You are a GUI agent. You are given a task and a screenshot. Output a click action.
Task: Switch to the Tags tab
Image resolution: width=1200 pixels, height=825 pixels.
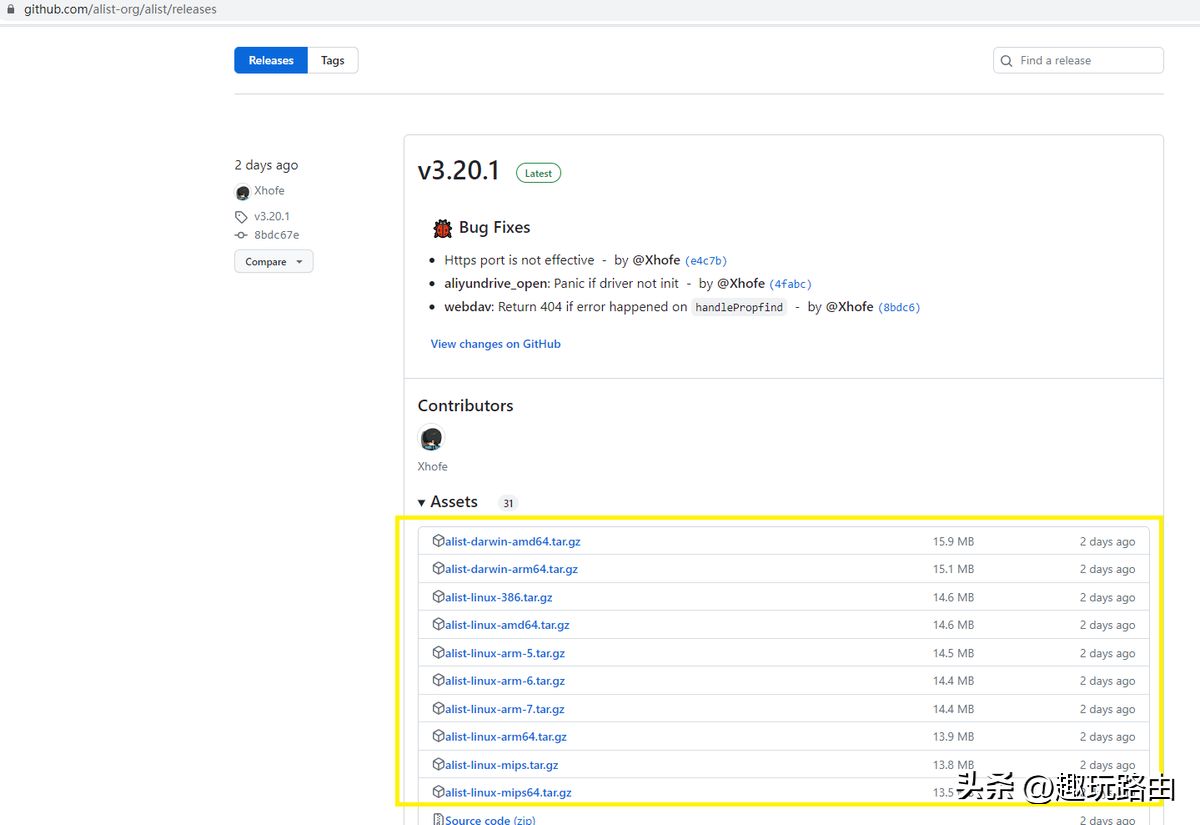(x=333, y=60)
